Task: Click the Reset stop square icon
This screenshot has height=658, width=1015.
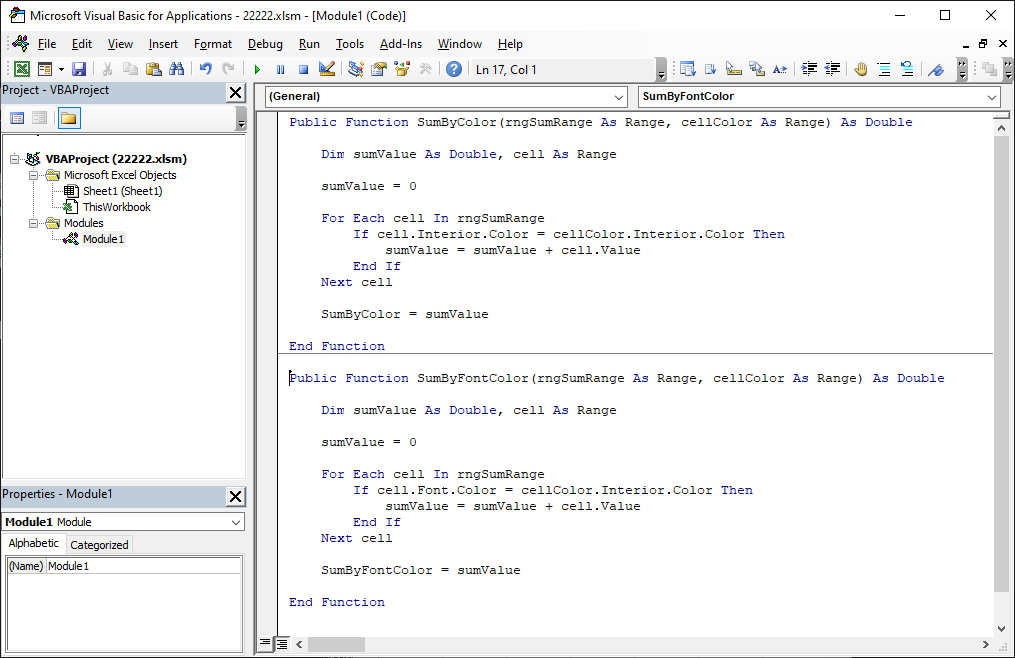Action: point(303,69)
